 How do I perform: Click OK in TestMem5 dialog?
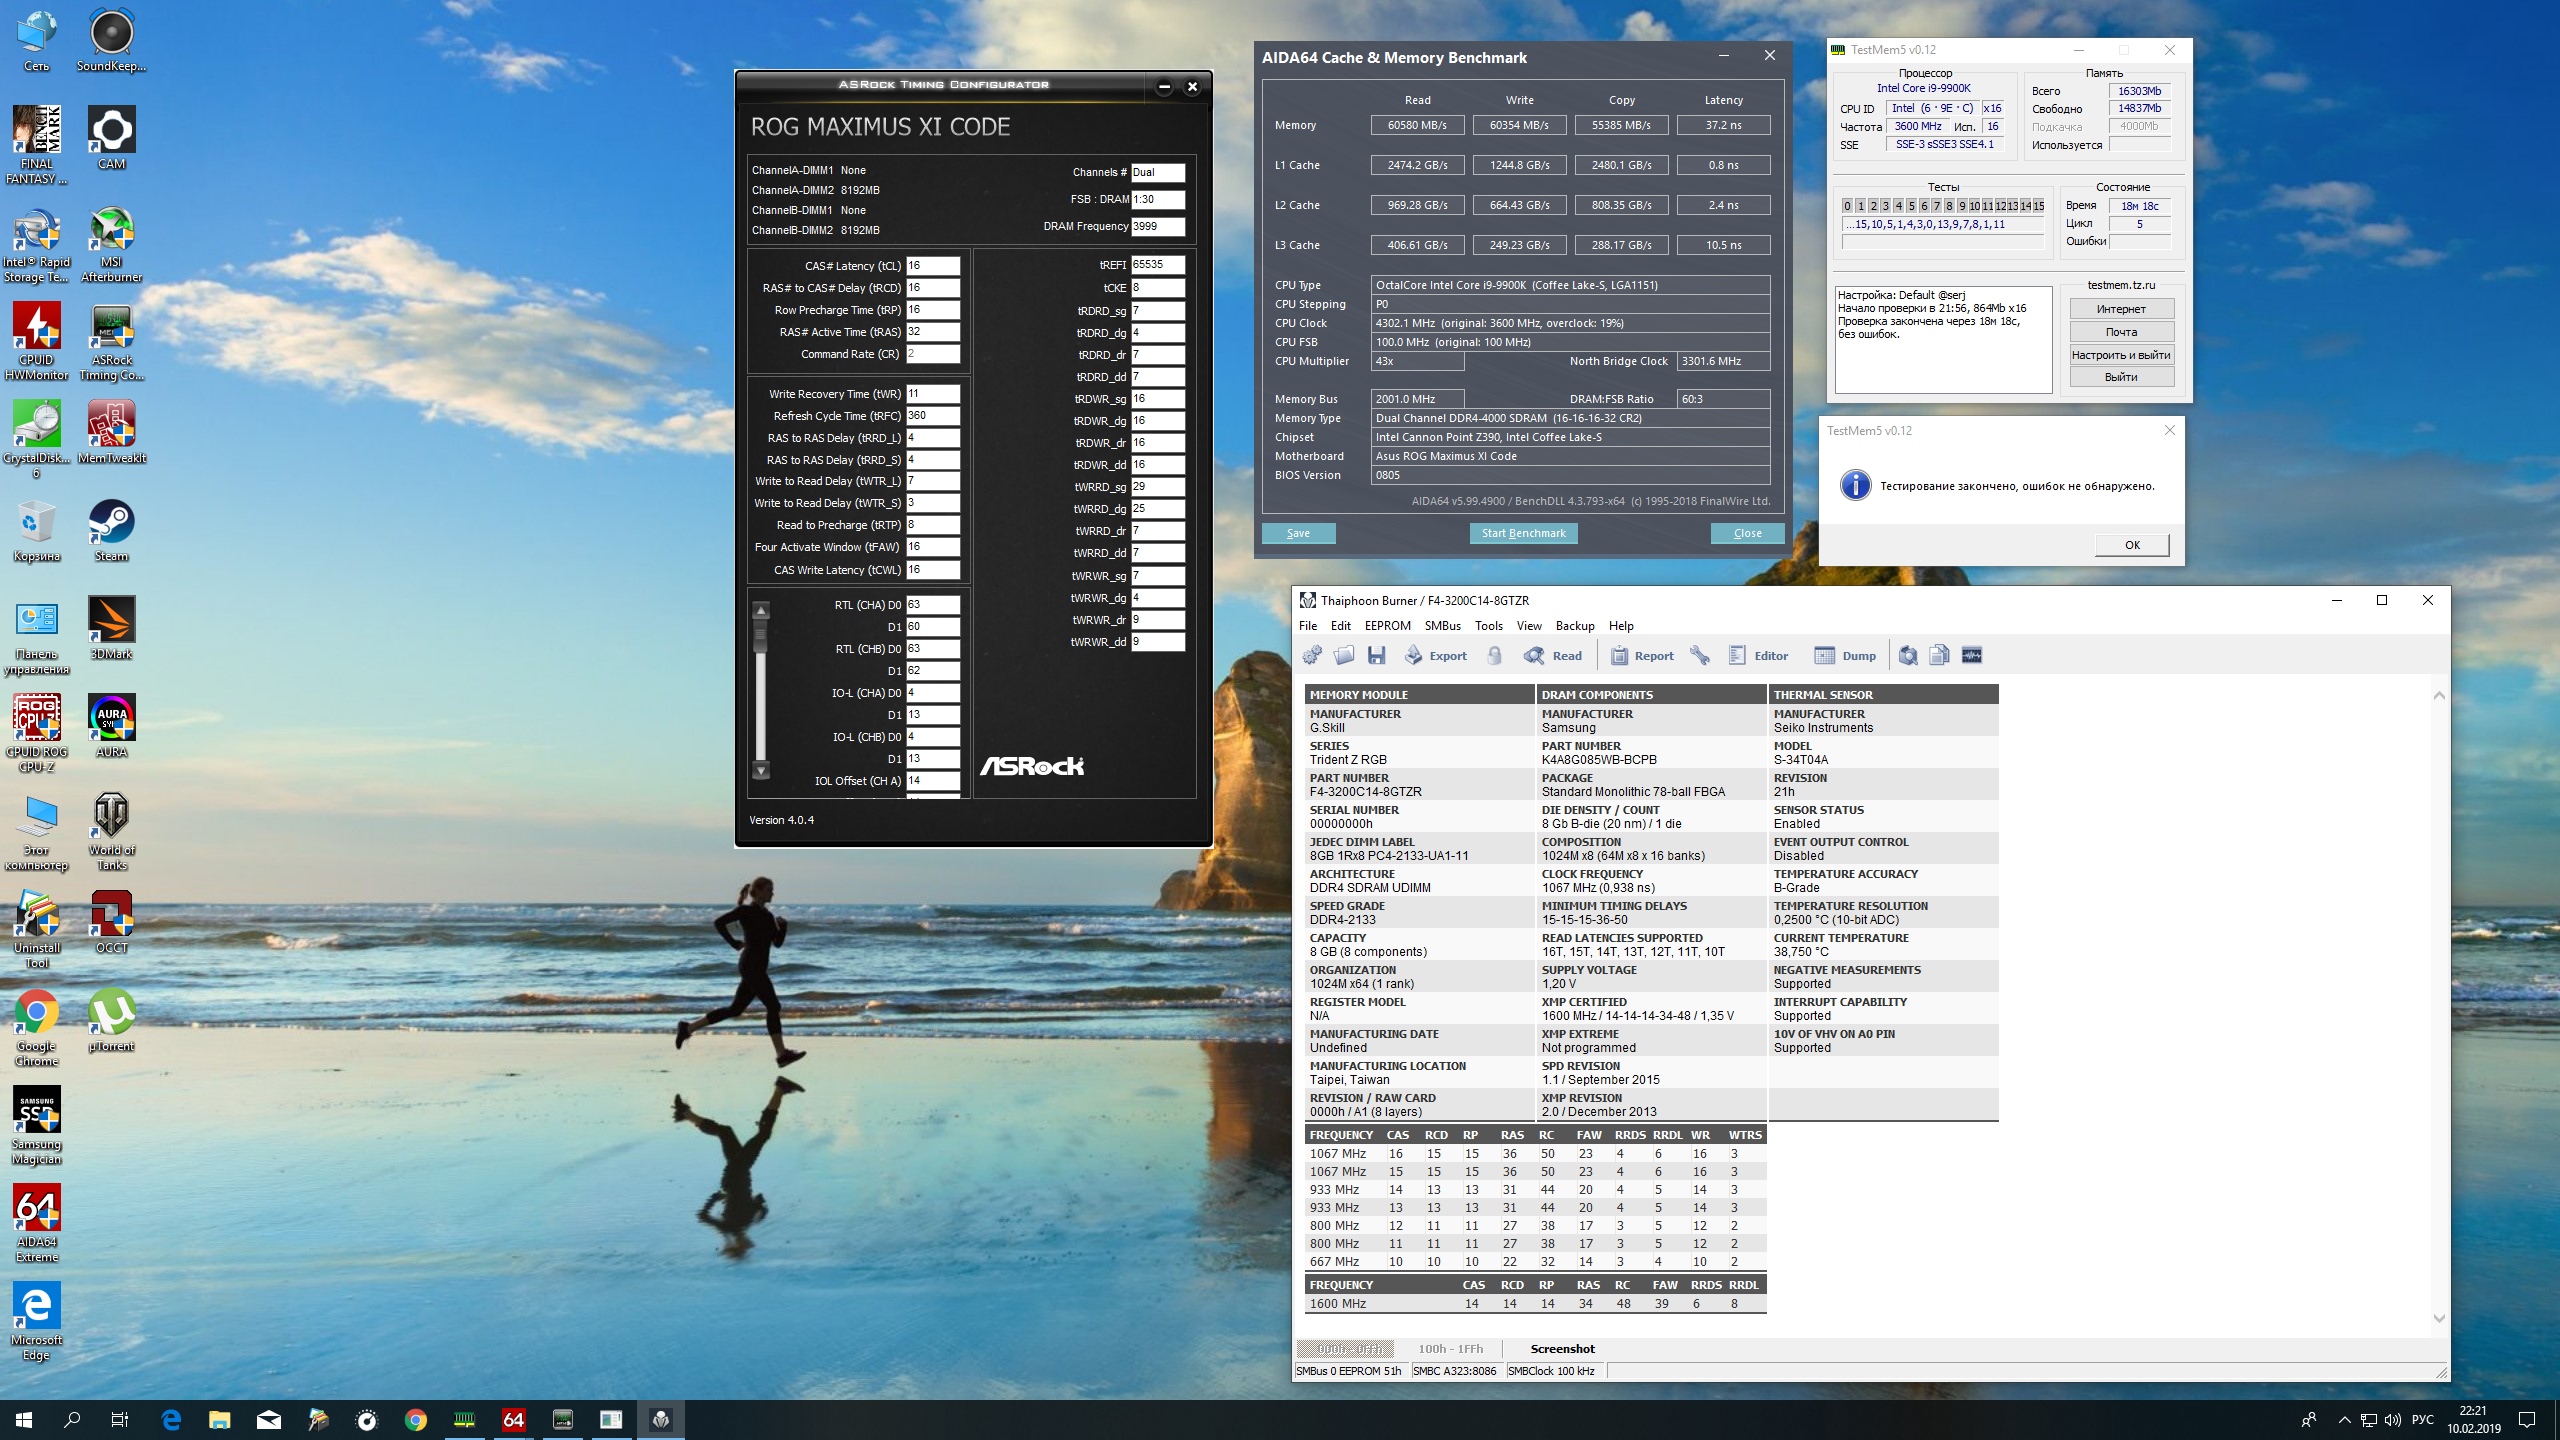(2131, 545)
